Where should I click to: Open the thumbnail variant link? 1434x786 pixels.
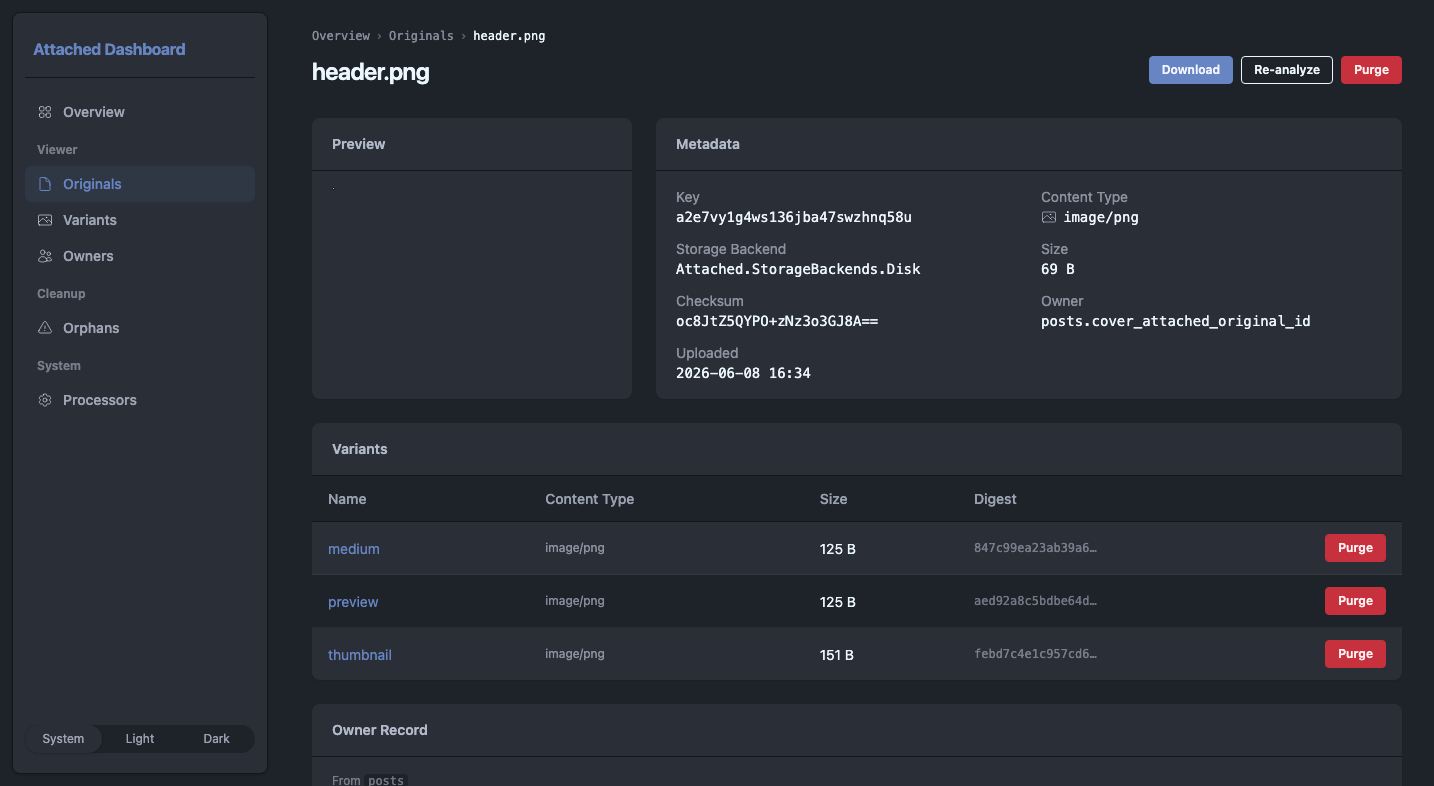click(x=360, y=655)
